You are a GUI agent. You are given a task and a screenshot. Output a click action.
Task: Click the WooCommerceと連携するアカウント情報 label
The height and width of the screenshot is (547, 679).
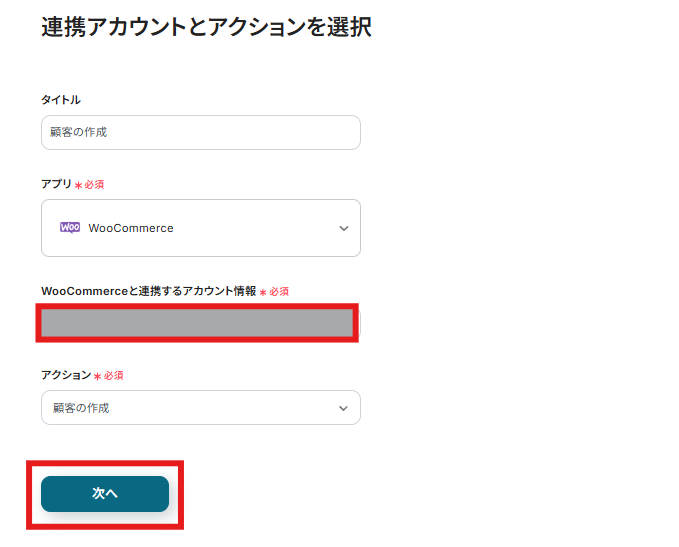tap(148, 291)
